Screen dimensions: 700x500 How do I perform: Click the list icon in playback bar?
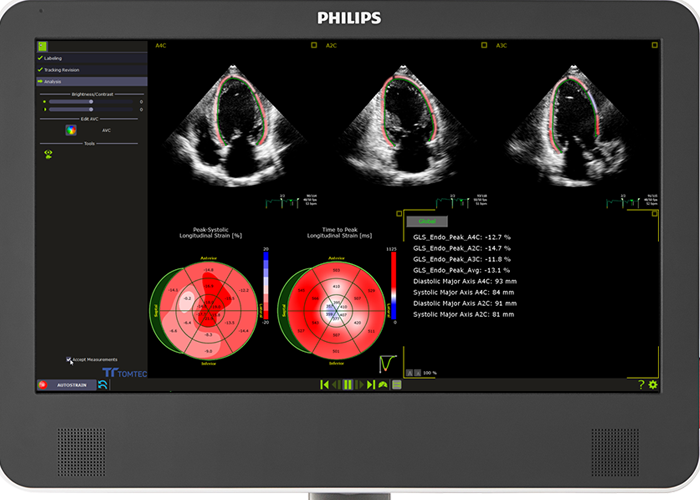pyautogui.click(x=397, y=384)
